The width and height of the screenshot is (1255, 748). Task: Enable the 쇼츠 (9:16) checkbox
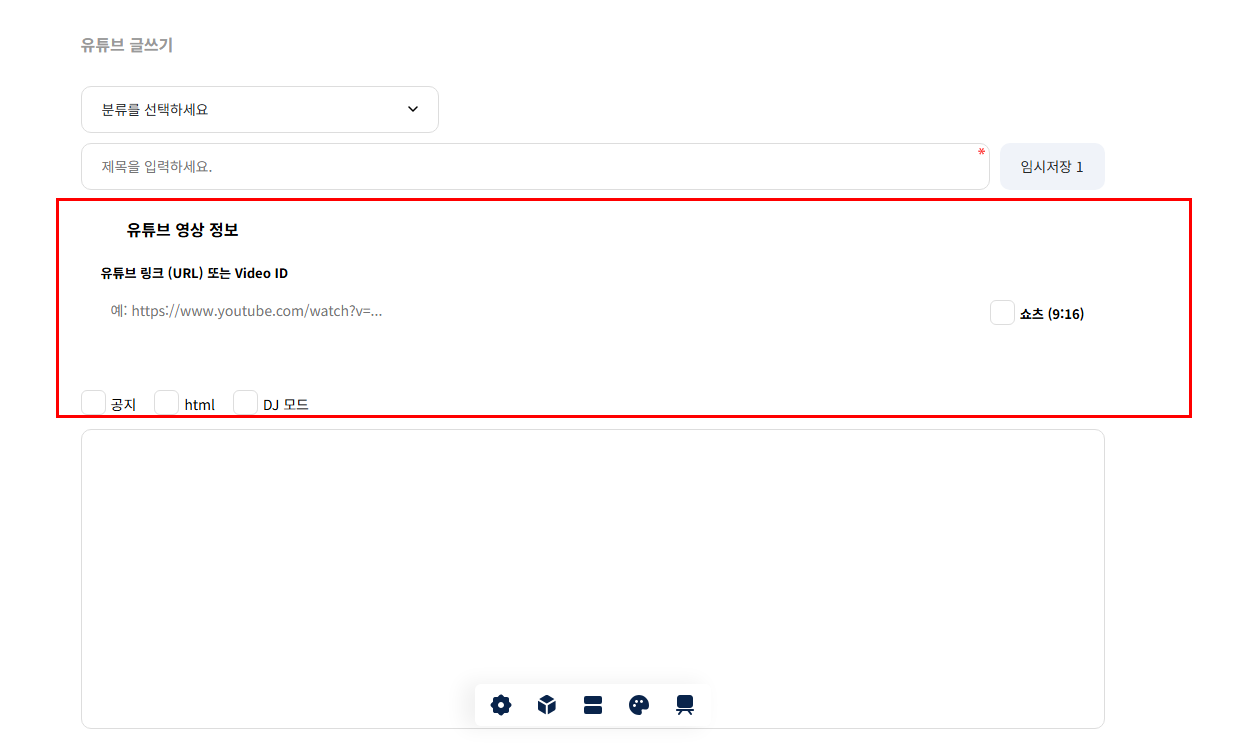click(x=1002, y=313)
